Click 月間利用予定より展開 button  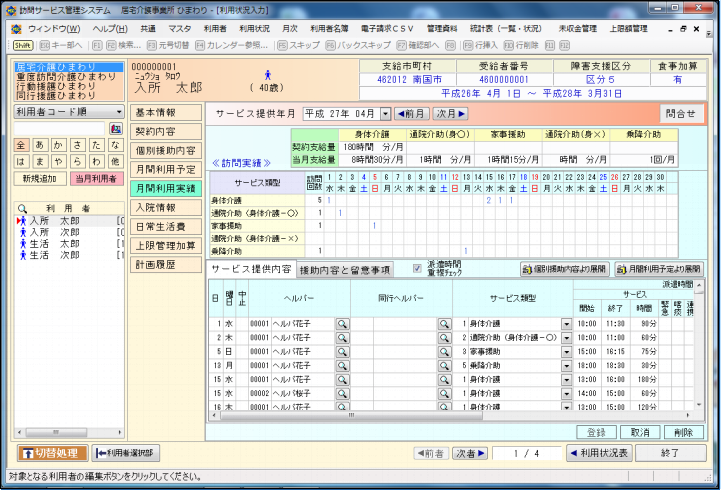[657, 269]
